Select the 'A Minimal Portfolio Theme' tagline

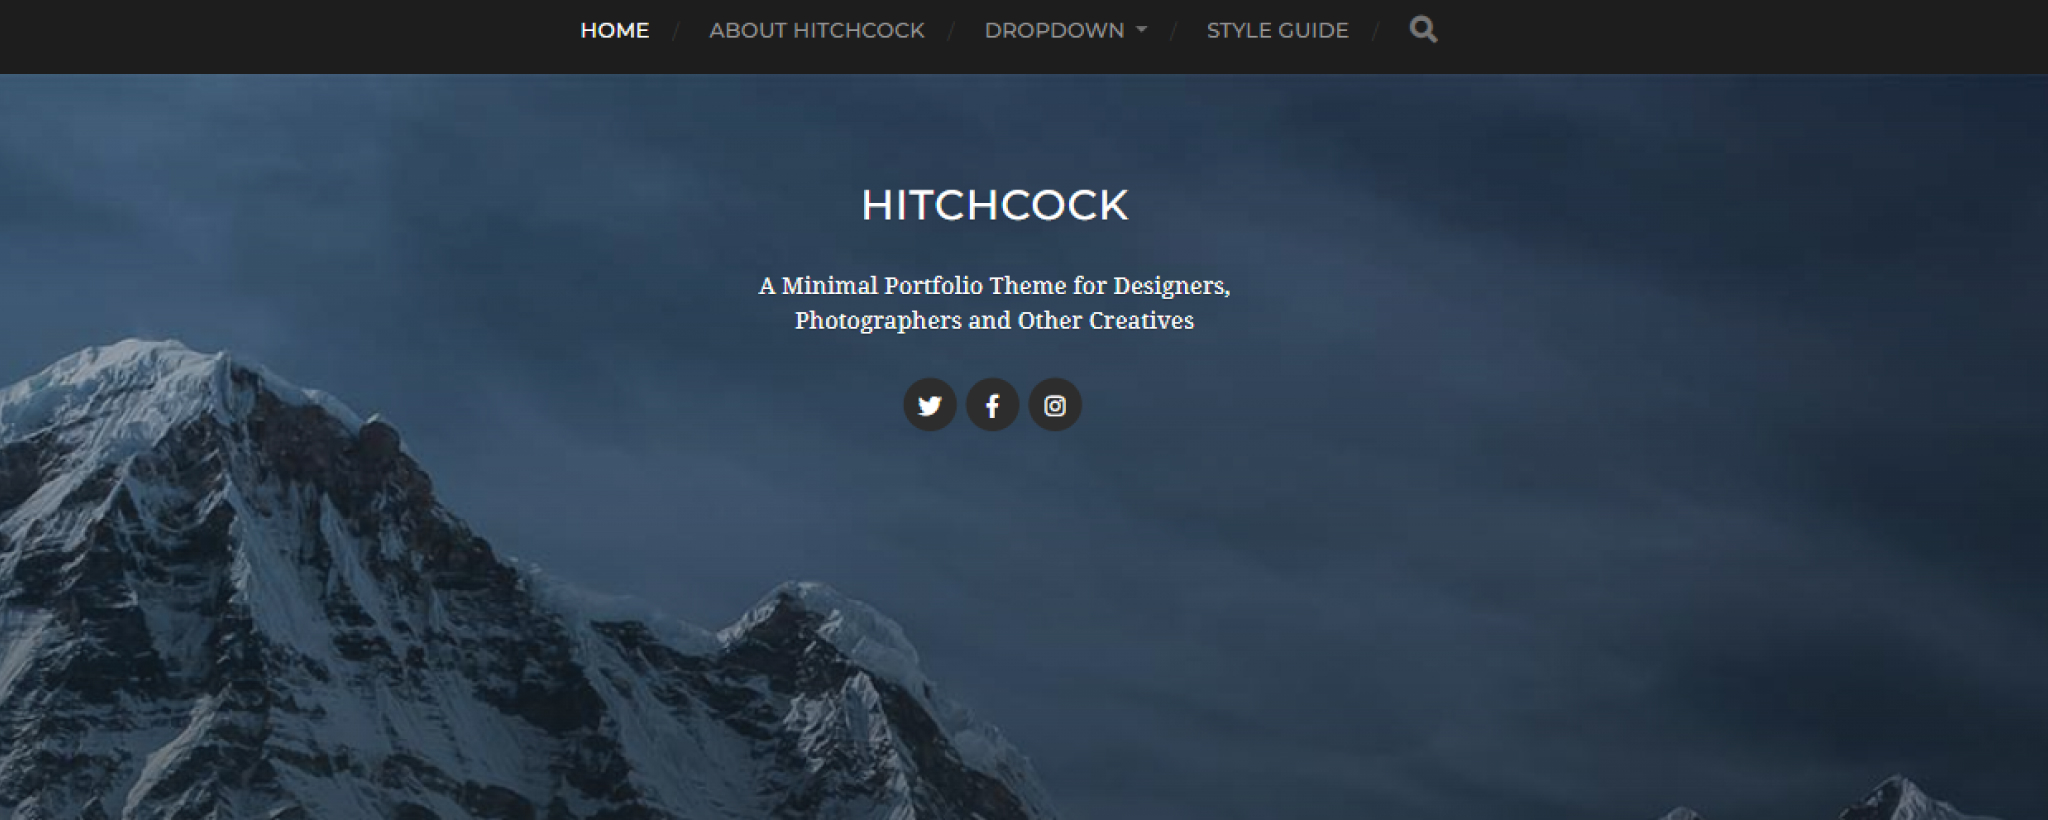click(994, 303)
